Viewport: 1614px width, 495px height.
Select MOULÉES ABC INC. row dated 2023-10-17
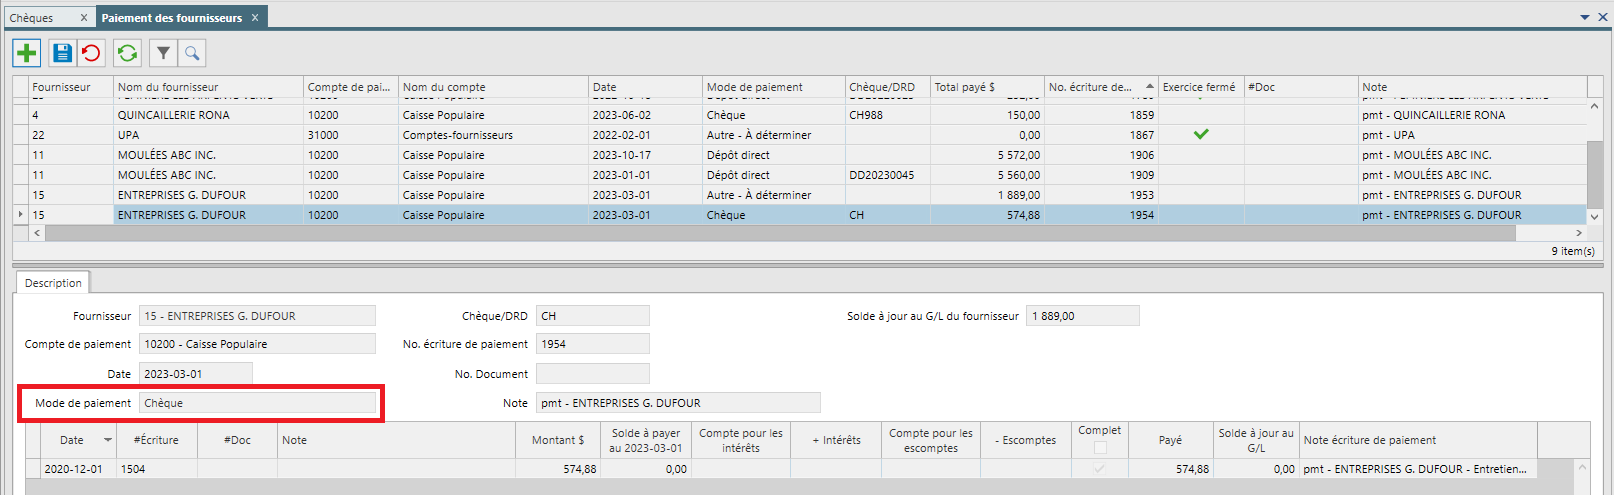point(800,155)
